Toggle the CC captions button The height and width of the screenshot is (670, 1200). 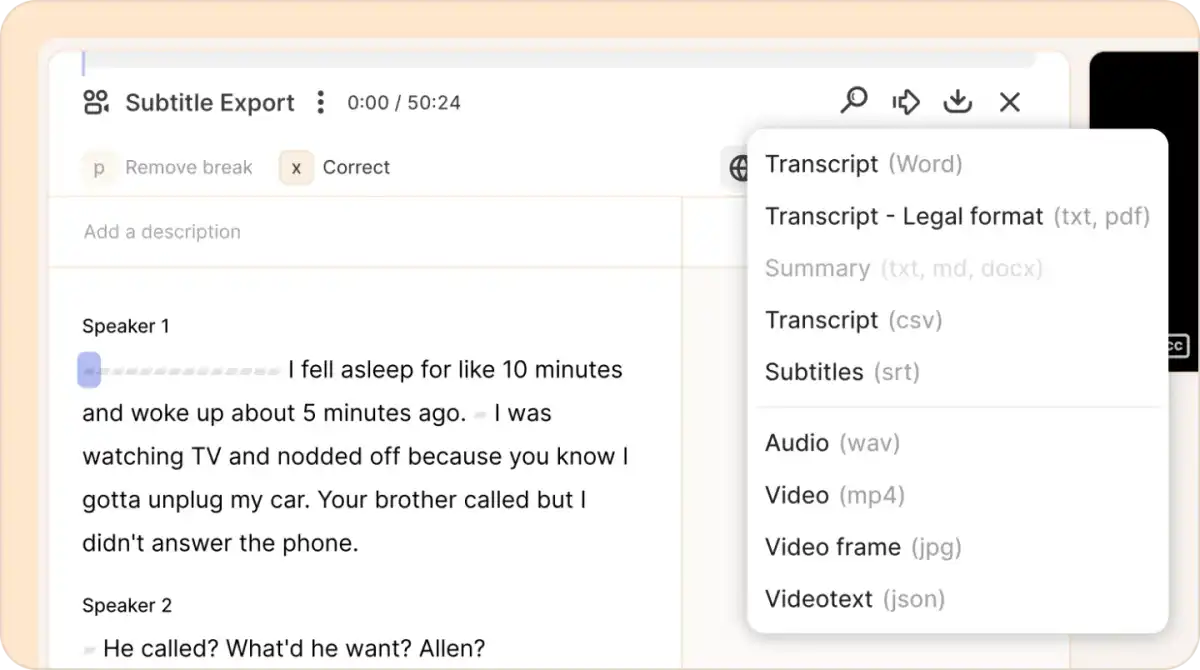[1176, 346]
